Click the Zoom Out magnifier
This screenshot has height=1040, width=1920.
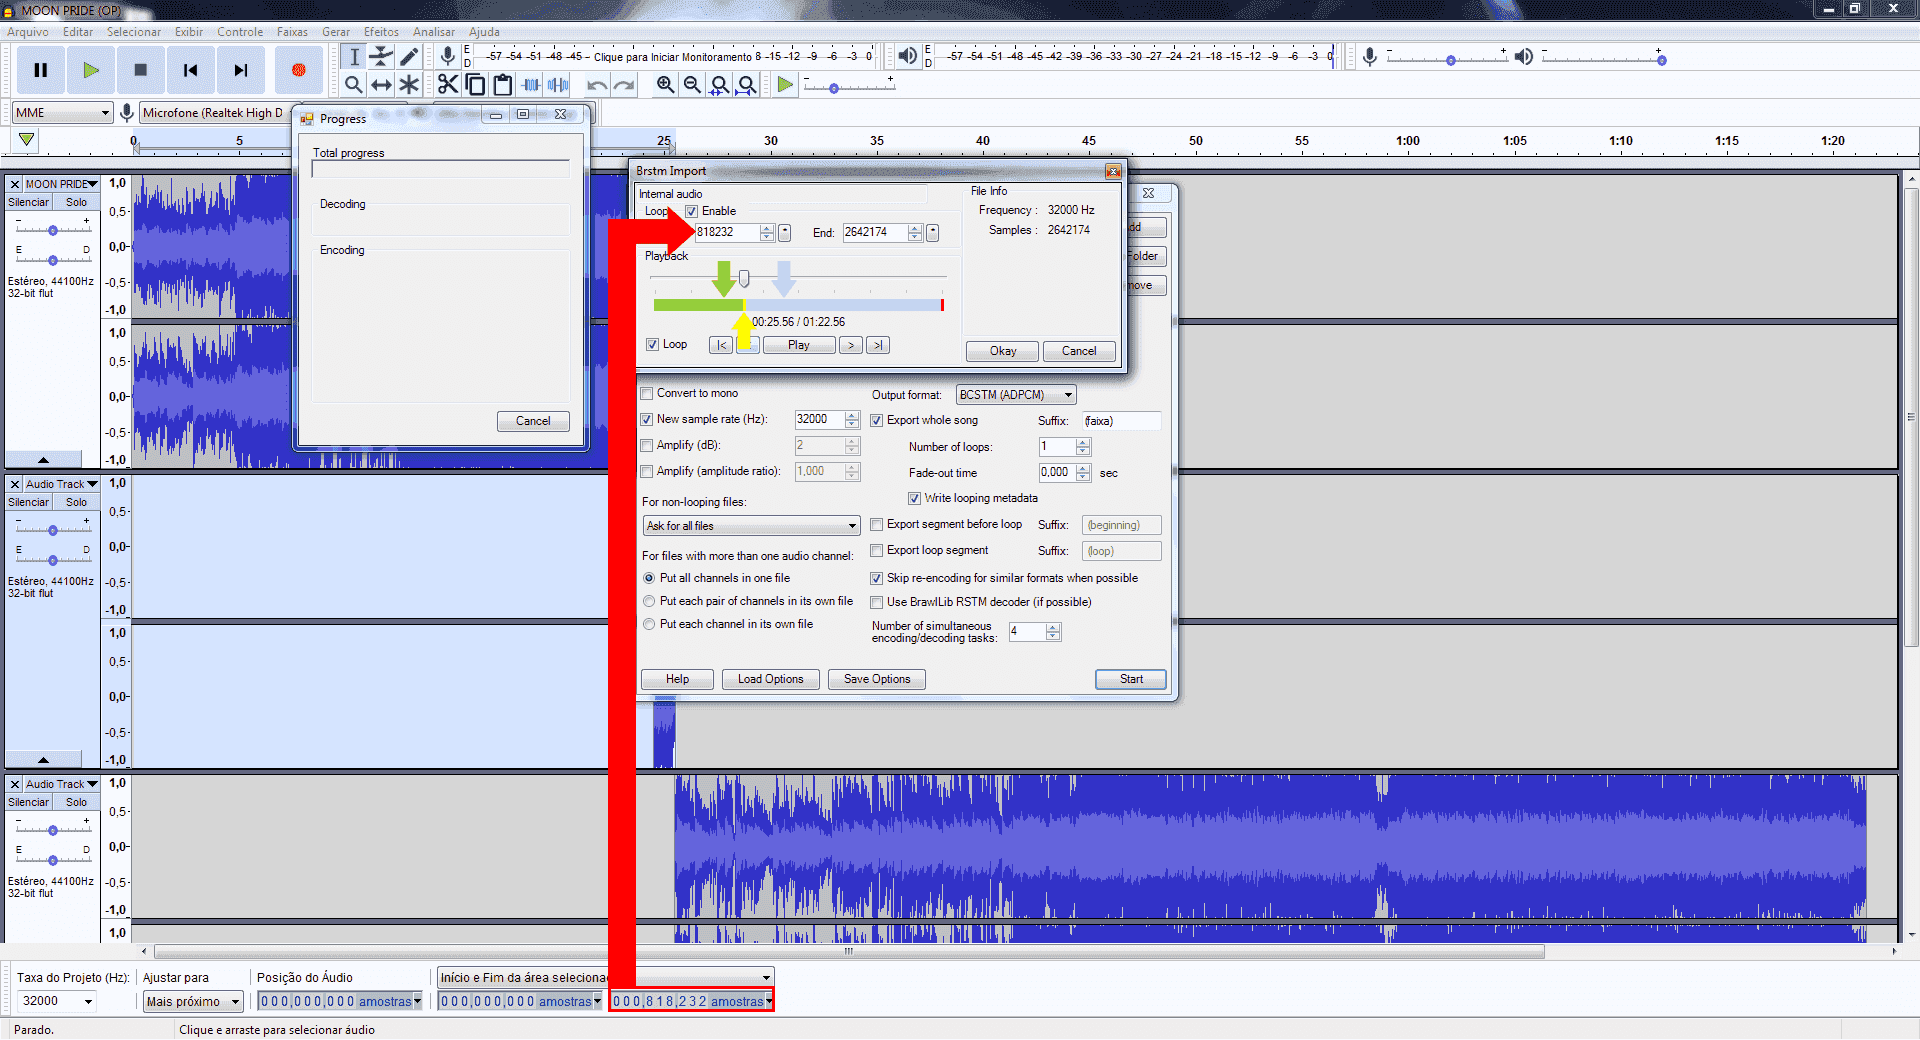[x=692, y=85]
